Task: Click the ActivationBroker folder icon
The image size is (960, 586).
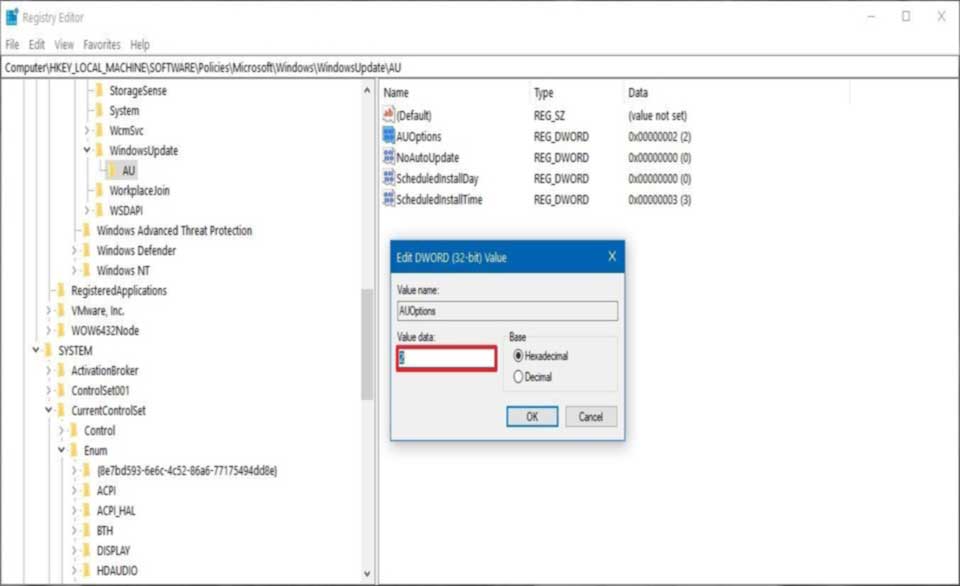Action: pyautogui.click(x=61, y=370)
